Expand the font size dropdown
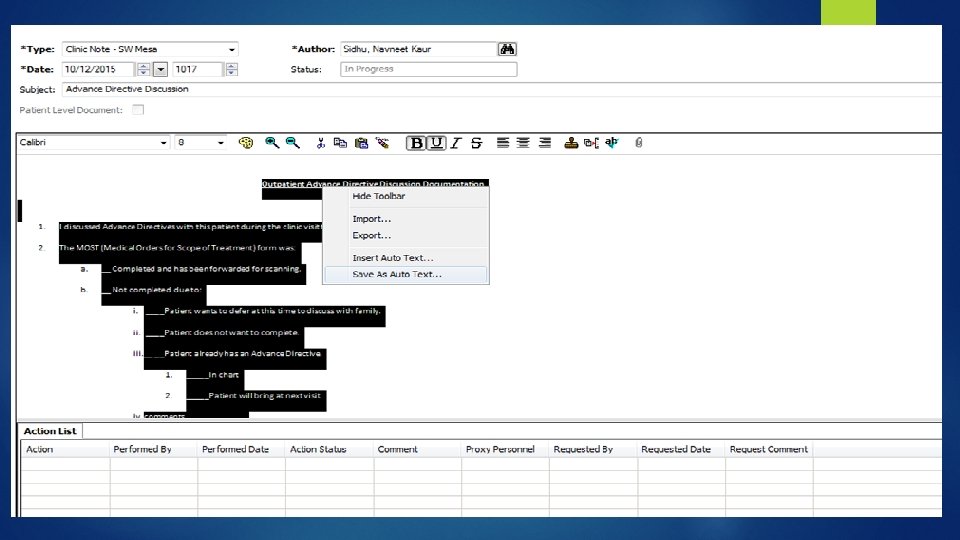This screenshot has width=960, height=540. click(220, 143)
